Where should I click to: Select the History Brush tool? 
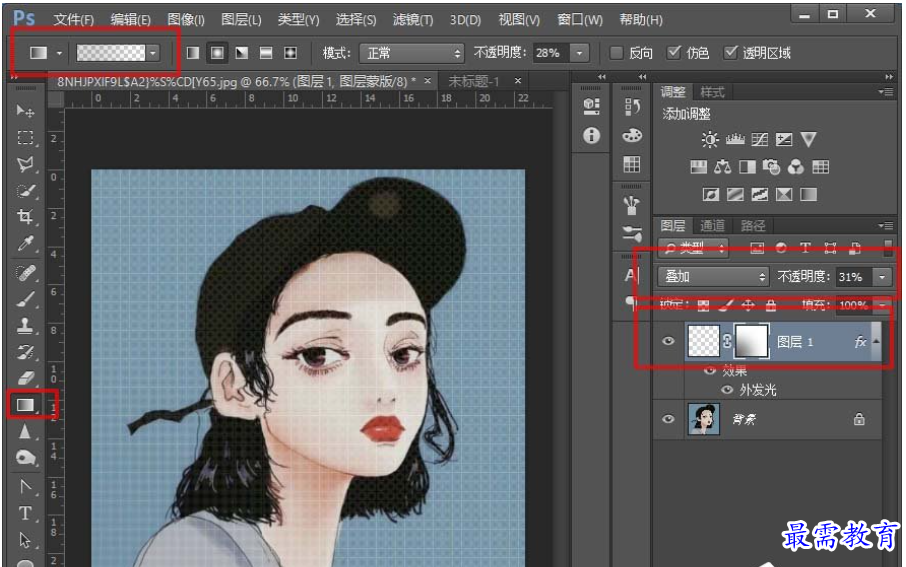coord(25,351)
